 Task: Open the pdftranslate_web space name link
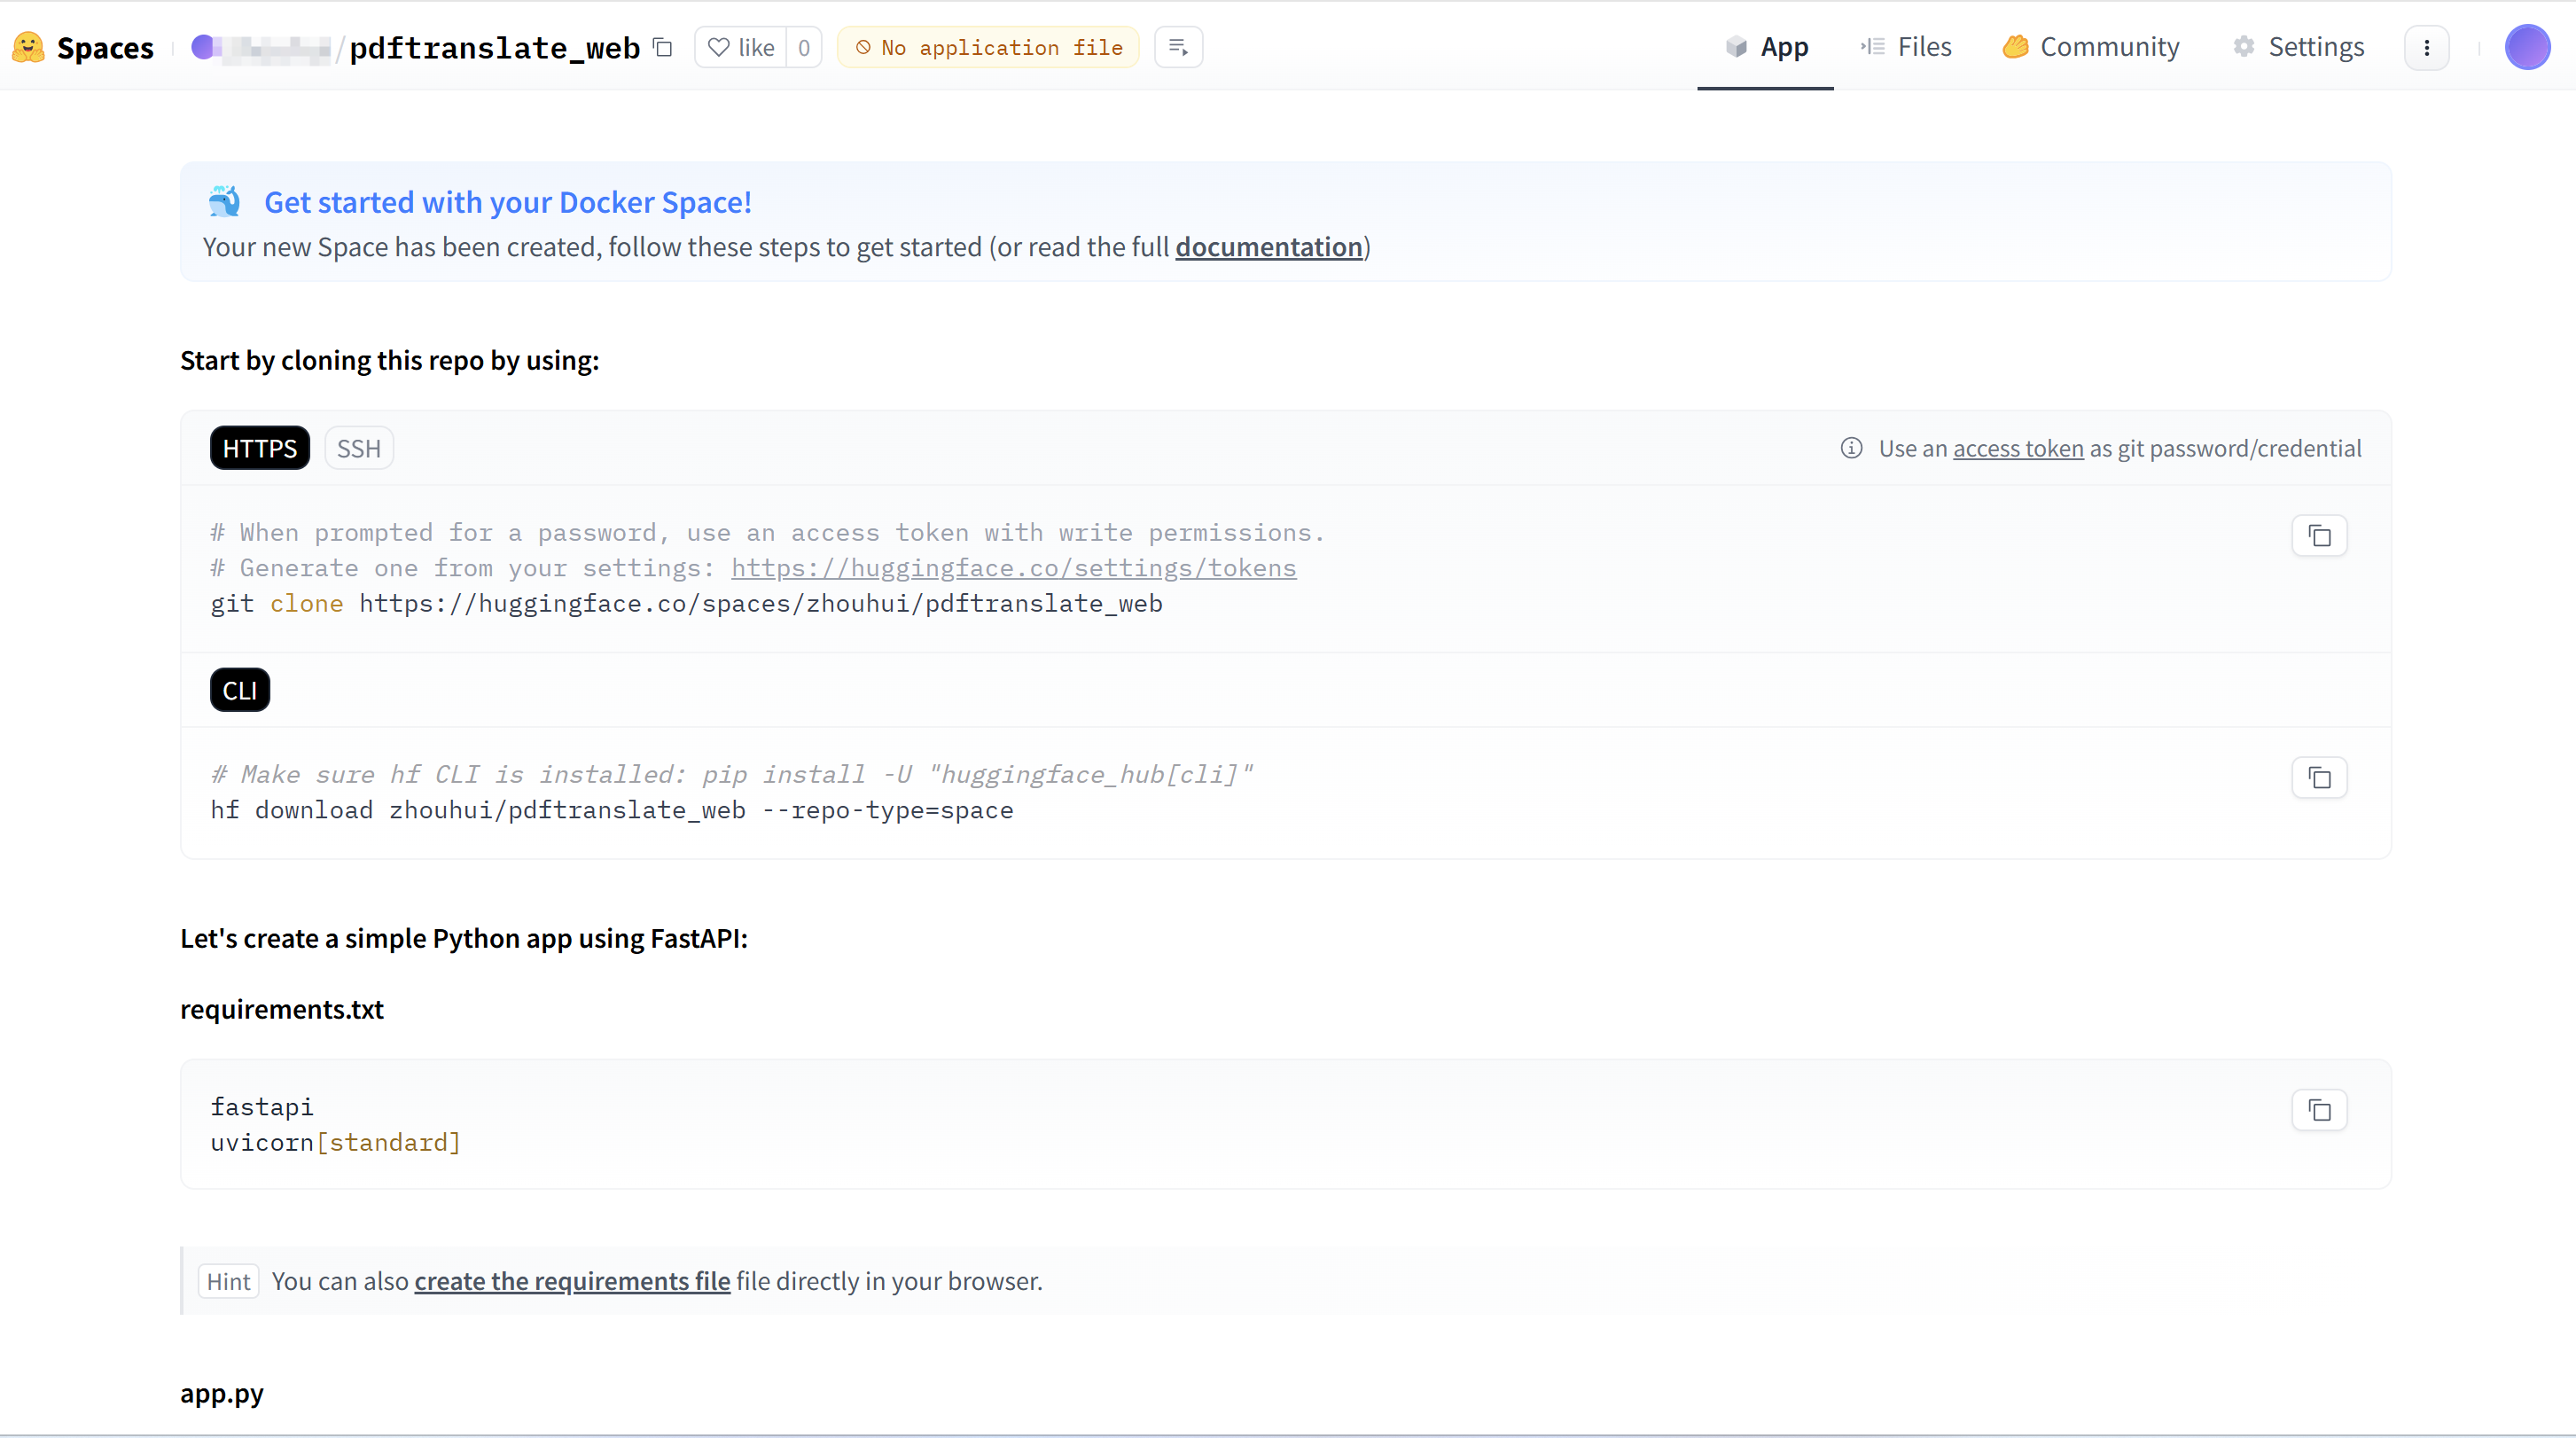(x=495, y=47)
